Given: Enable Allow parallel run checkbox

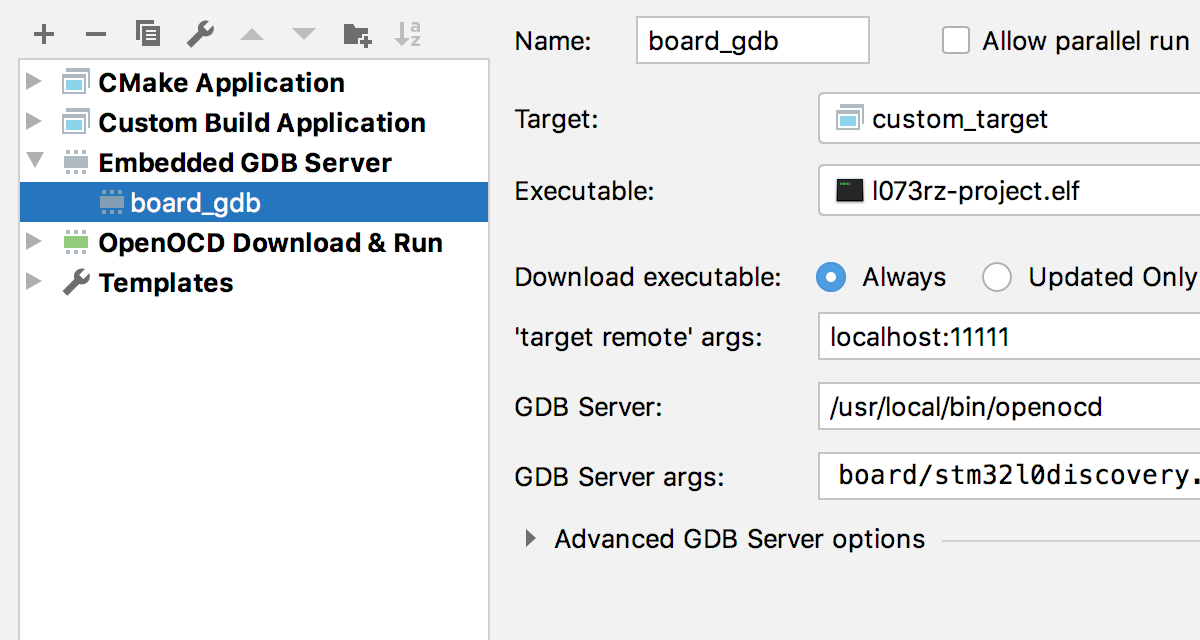Looking at the screenshot, I should (x=956, y=41).
